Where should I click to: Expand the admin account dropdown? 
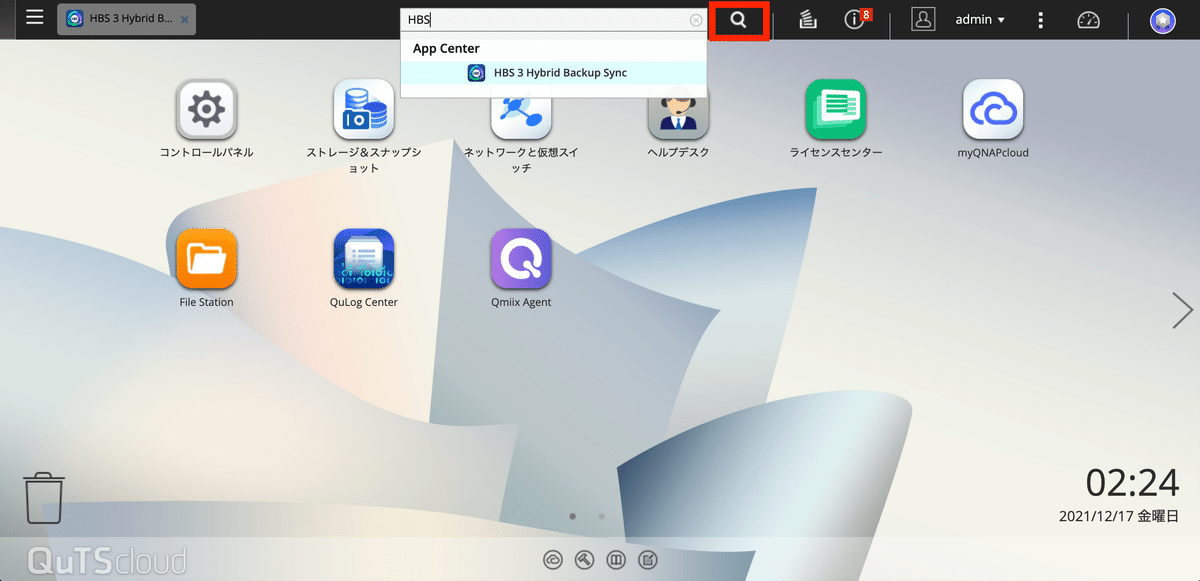tap(980, 20)
